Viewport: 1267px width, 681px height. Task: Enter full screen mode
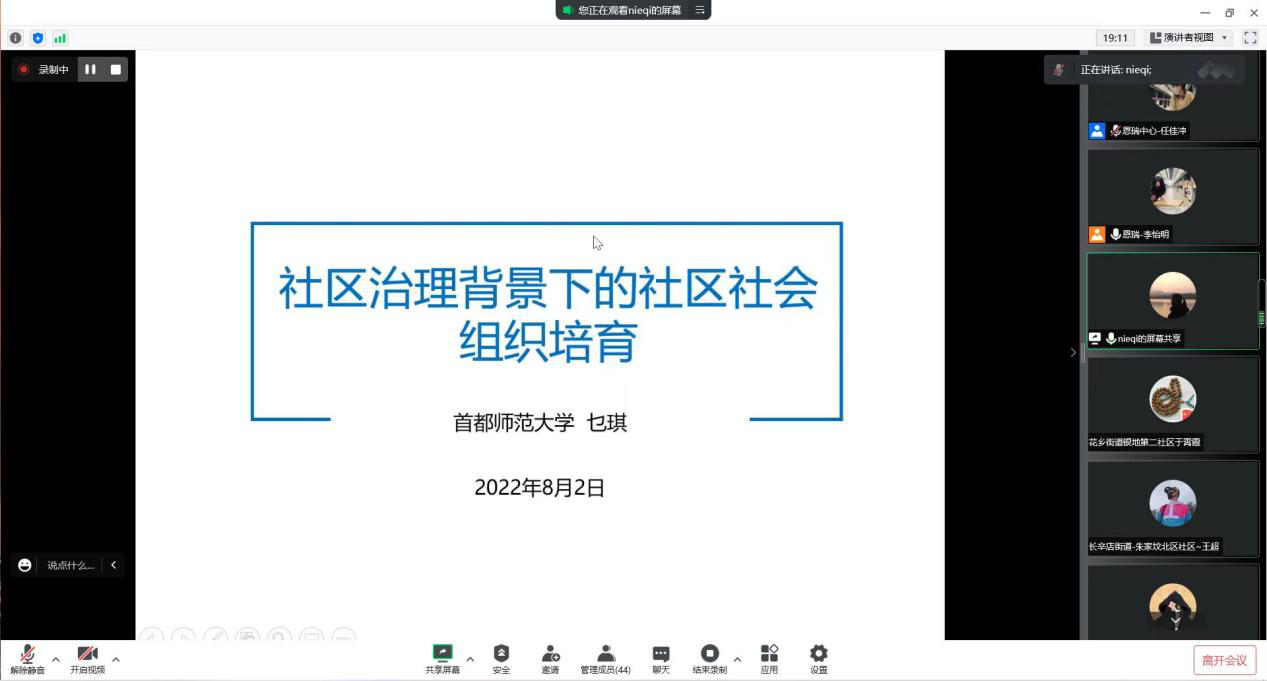pos(1250,38)
